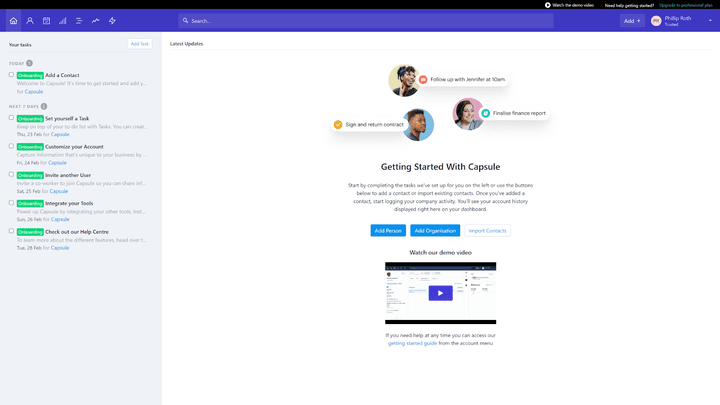Click play icon next to Watch the demo video
Viewport: 720px width, 405px height.
point(548,5)
